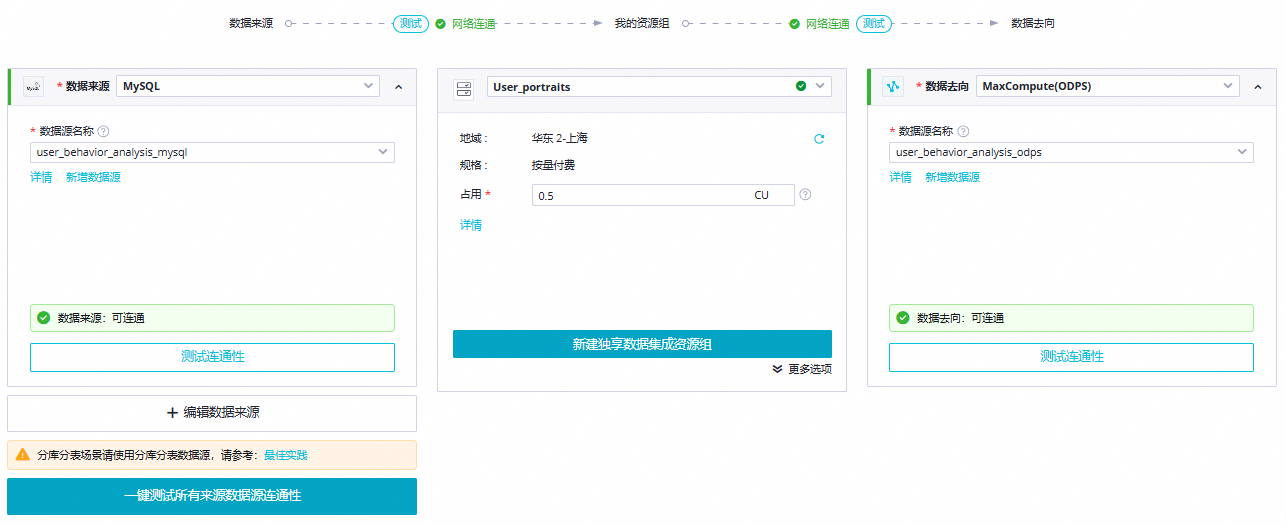The width and height of the screenshot is (1286, 526).
Task: Click the 我的资源组 step label
Action: point(642,23)
